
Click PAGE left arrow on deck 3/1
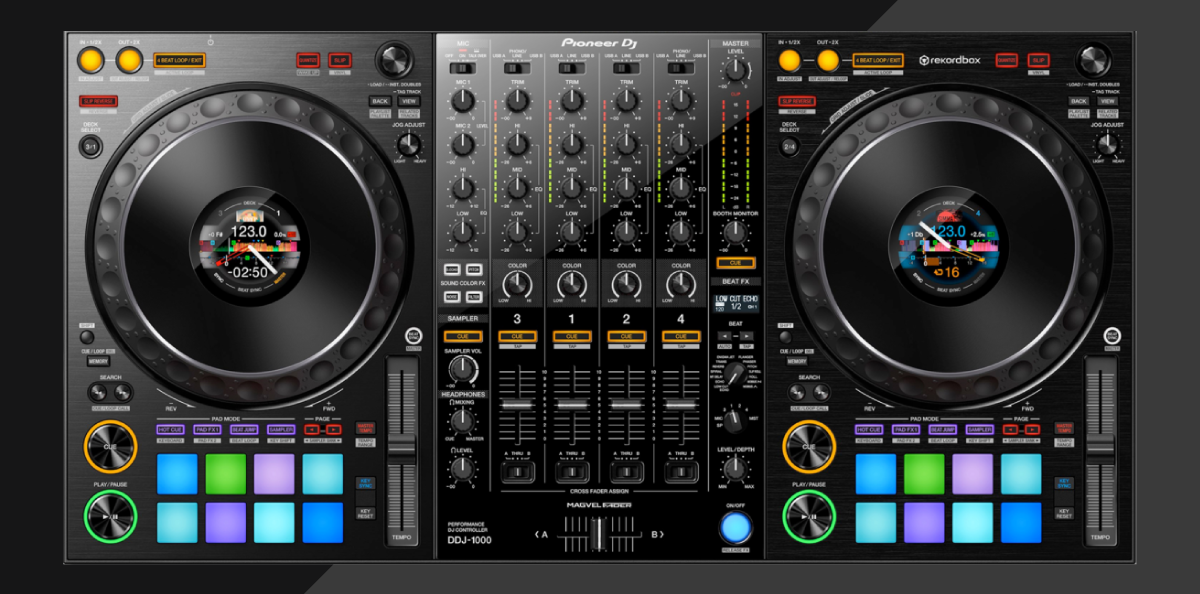pos(312,429)
